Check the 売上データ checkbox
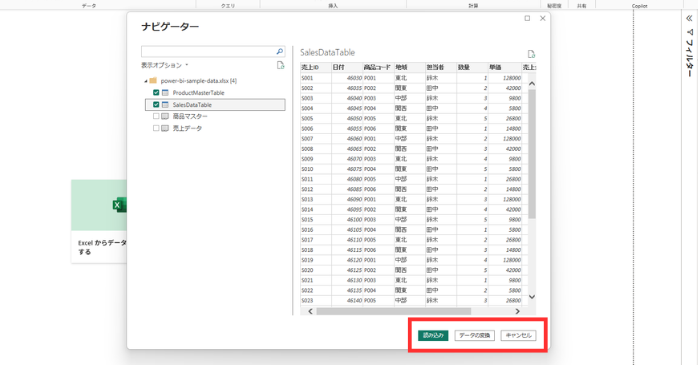 tap(156, 128)
